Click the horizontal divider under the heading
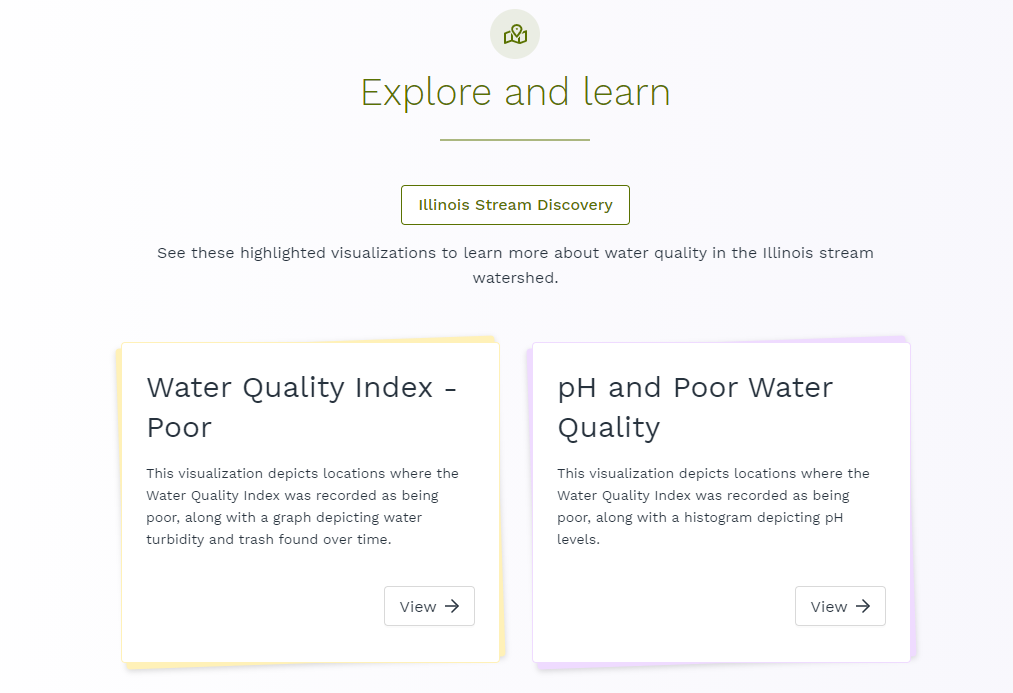This screenshot has height=693, width=1013. click(x=515, y=140)
